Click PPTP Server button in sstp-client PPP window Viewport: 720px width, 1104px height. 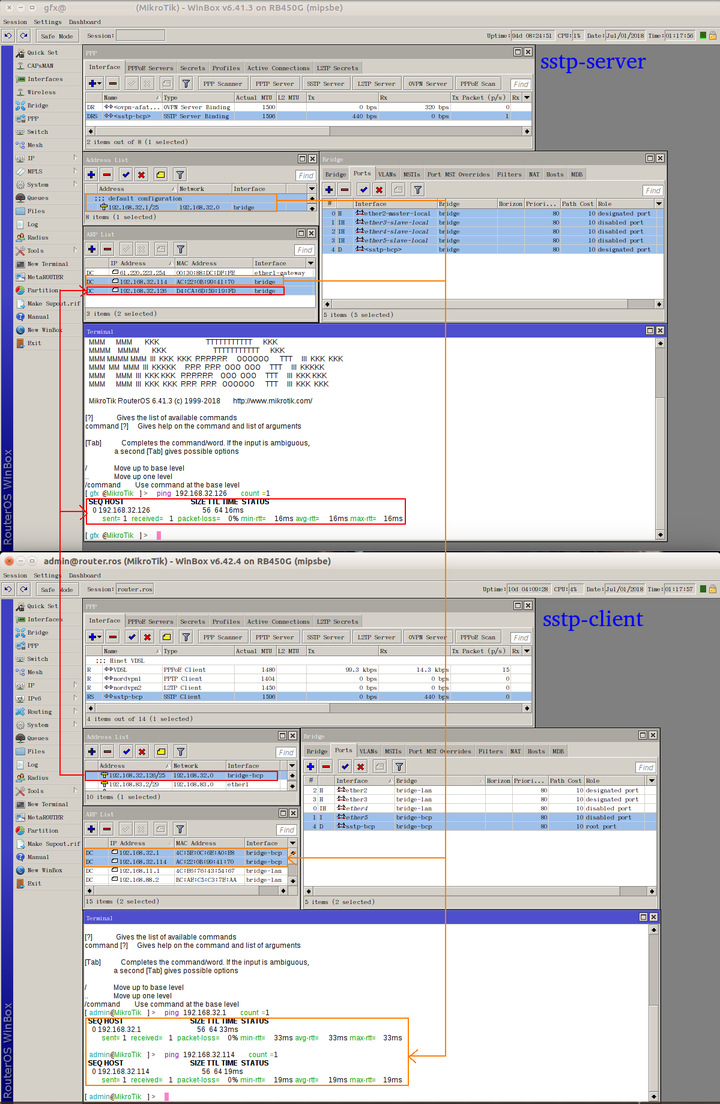pyautogui.click(x=274, y=636)
